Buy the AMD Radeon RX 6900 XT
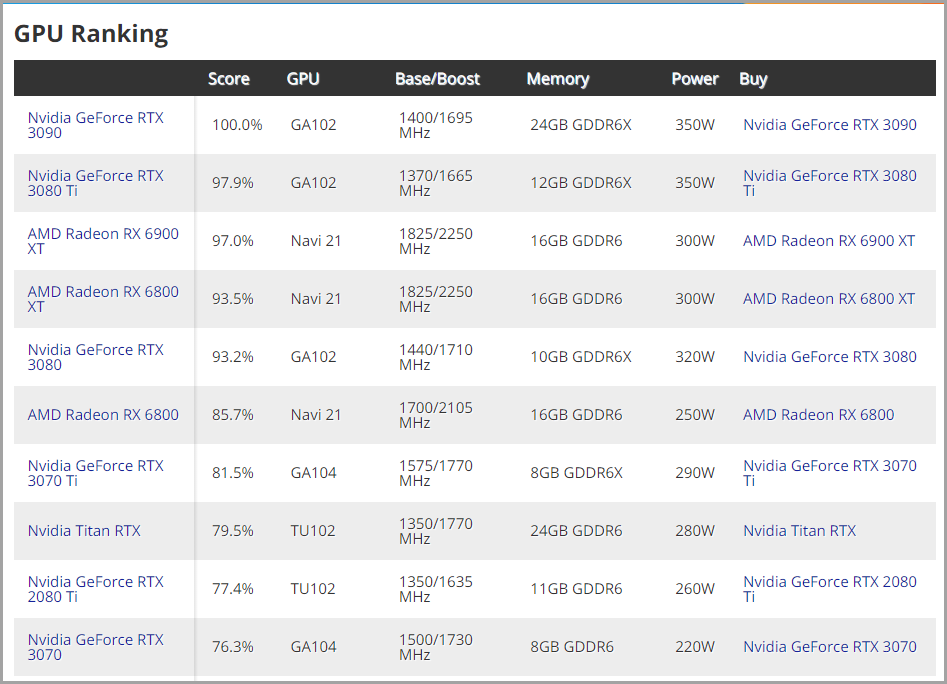Image resolution: width=947 pixels, height=684 pixels. click(828, 241)
